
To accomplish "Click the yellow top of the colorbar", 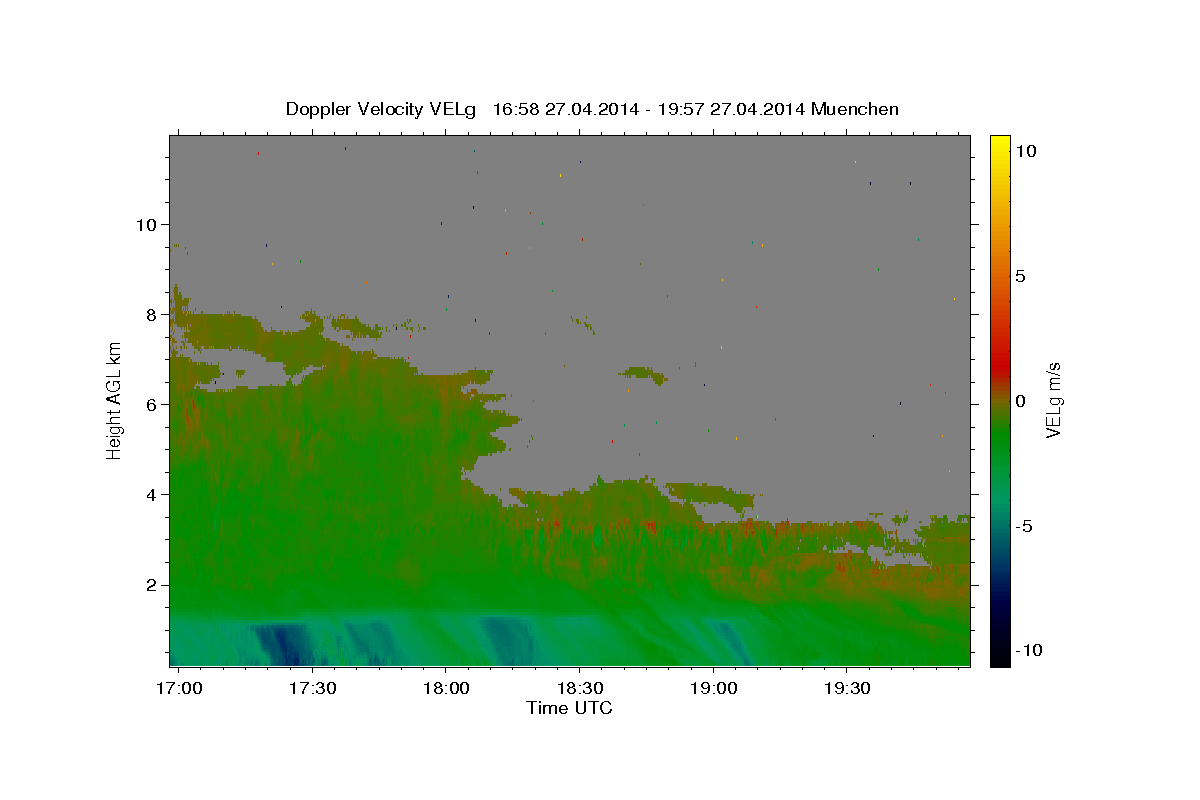I will tap(999, 145).
